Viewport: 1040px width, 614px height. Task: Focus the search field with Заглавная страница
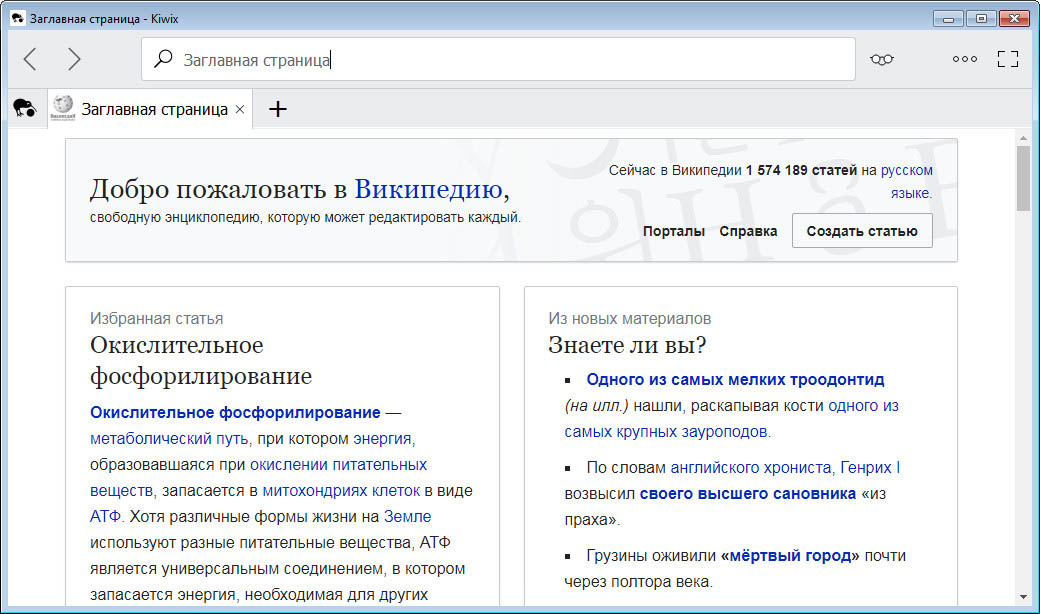pyautogui.click(x=498, y=59)
